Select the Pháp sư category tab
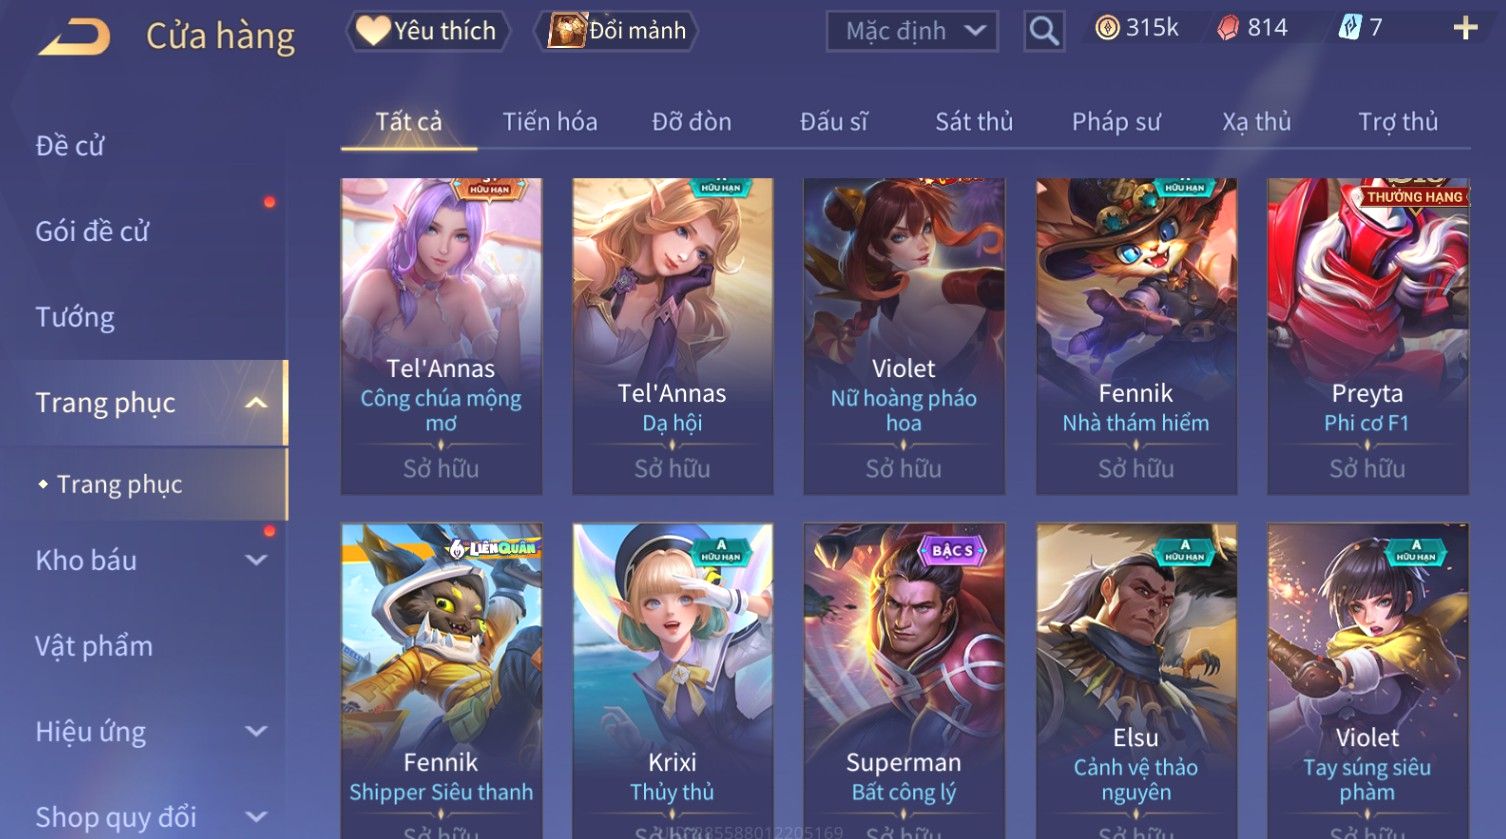The image size is (1506, 839). click(1116, 122)
